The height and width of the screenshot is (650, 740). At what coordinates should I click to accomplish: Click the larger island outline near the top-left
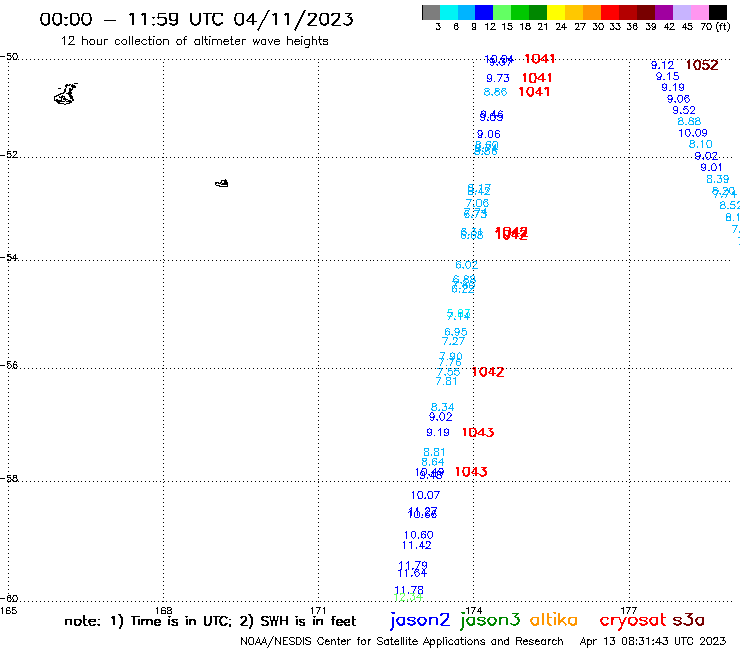[66, 94]
